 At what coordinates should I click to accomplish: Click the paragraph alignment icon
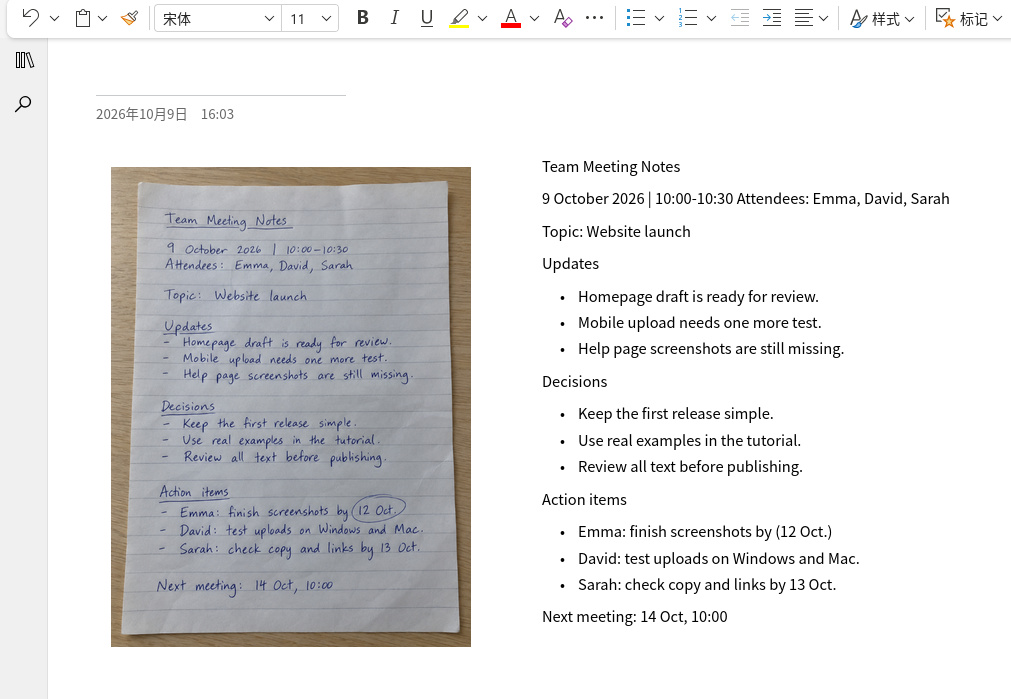pos(803,18)
